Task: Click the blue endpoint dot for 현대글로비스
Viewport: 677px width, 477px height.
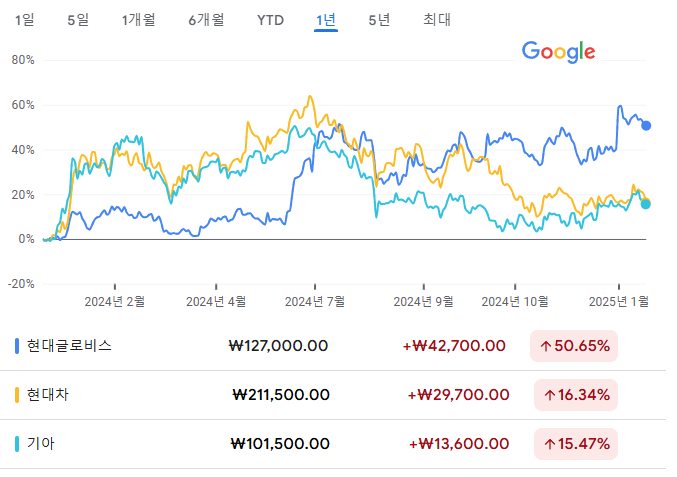Action: tap(646, 126)
